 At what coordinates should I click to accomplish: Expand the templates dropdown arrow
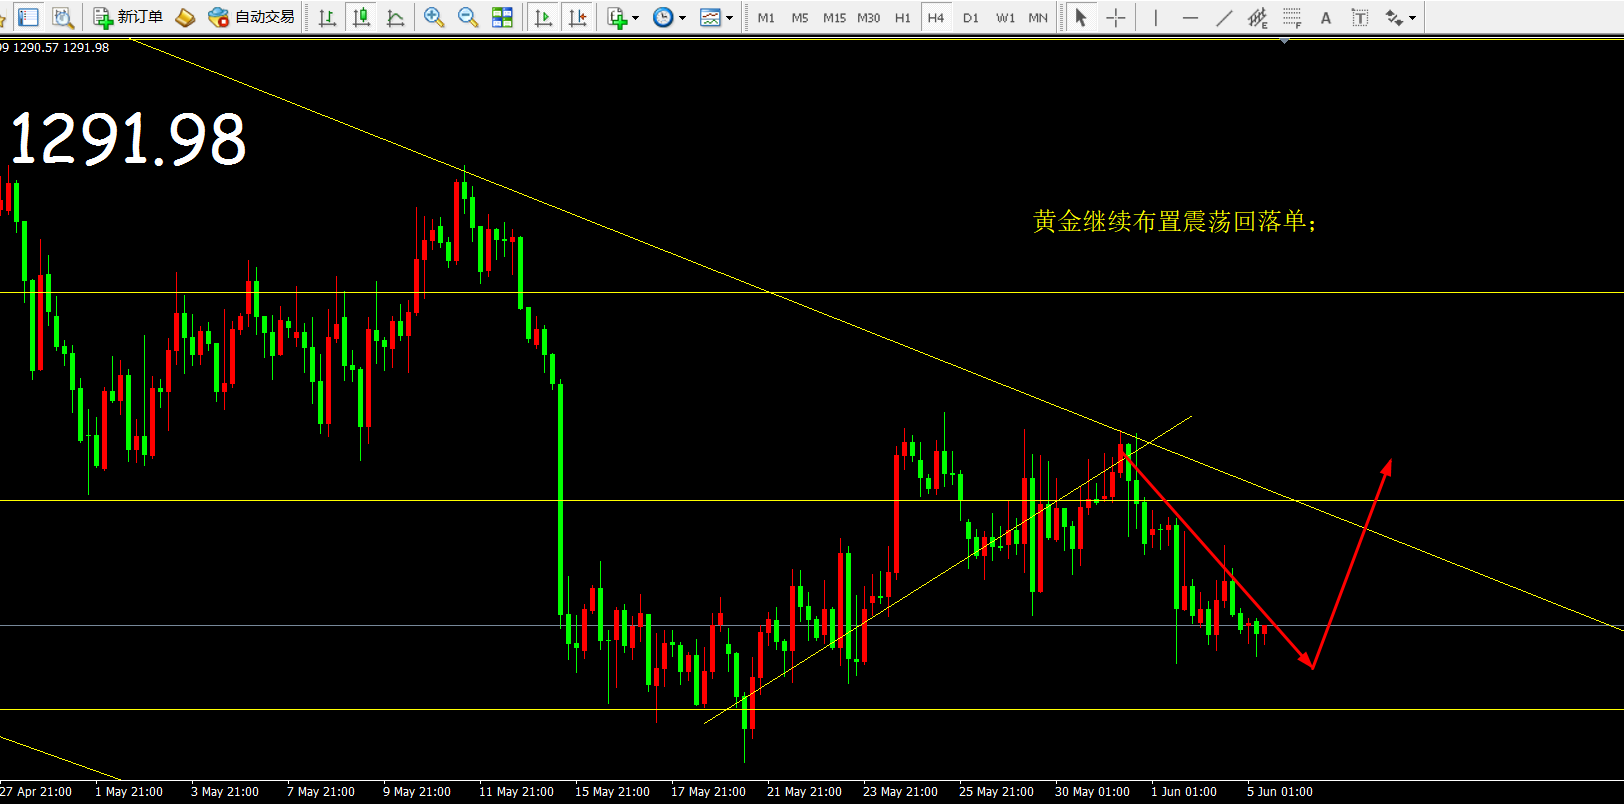tap(729, 18)
